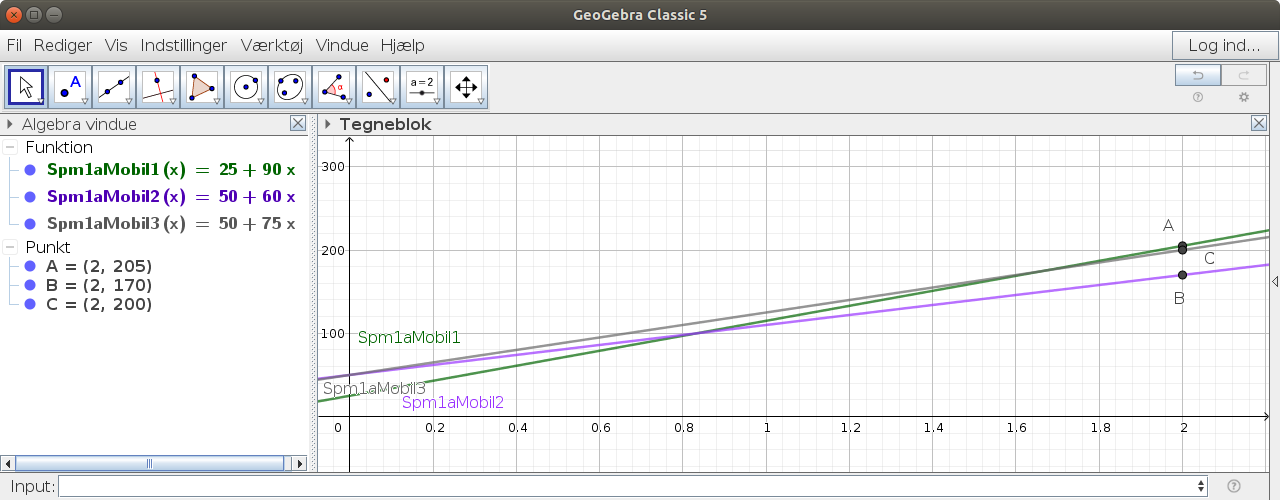Screen dimensions: 1280x500
Task: Expand the Tegneblok style bar triangle
Action: pos(327,124)
